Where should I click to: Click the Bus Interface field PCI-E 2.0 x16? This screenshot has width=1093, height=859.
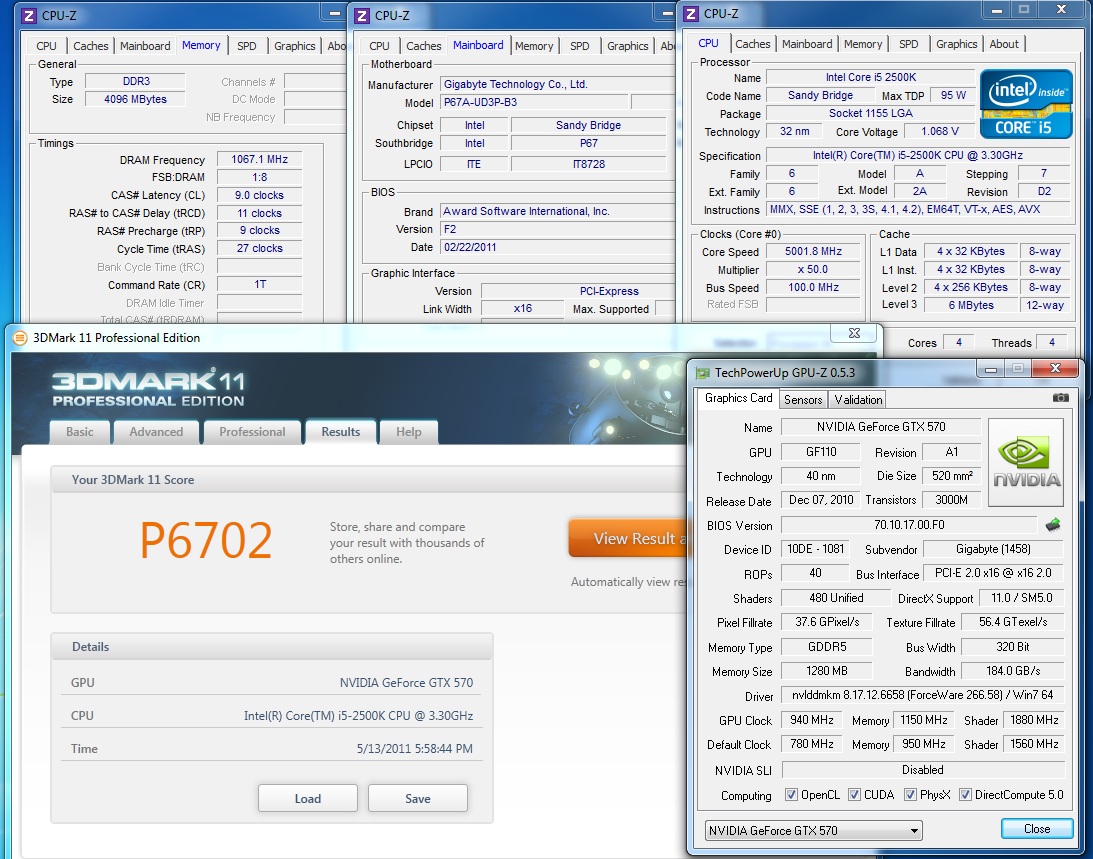[x=993, y=573]
